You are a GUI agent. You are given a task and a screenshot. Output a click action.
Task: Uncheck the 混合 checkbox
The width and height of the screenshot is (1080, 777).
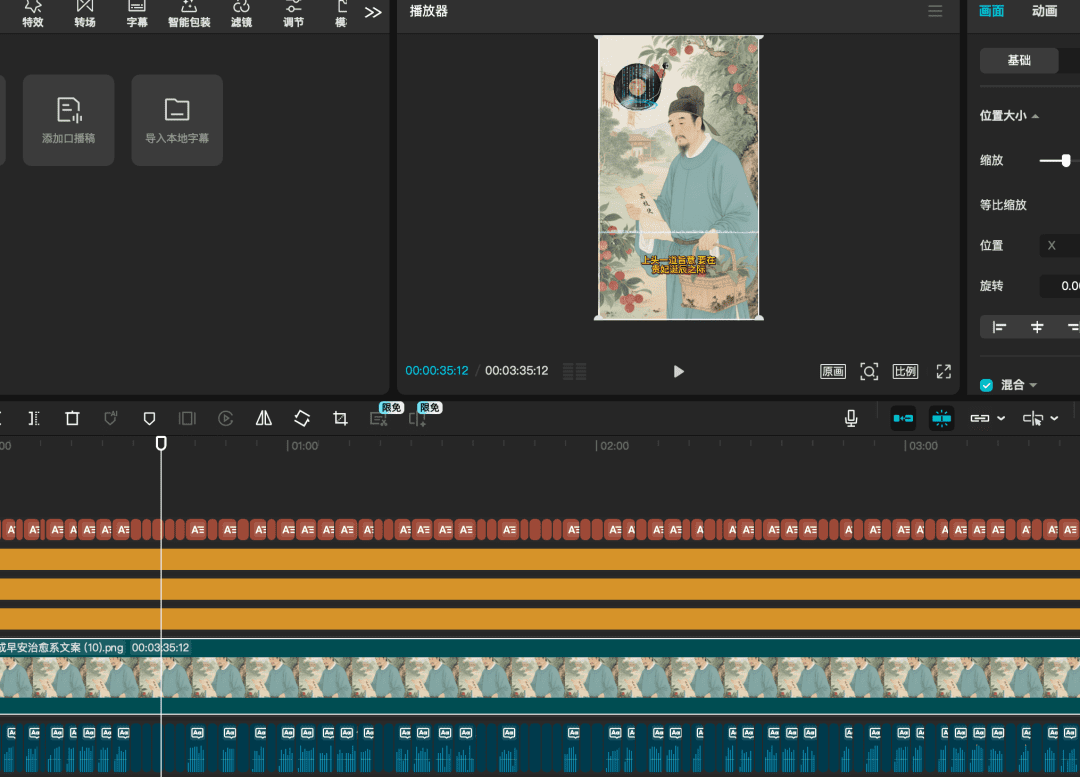[986, 385]
